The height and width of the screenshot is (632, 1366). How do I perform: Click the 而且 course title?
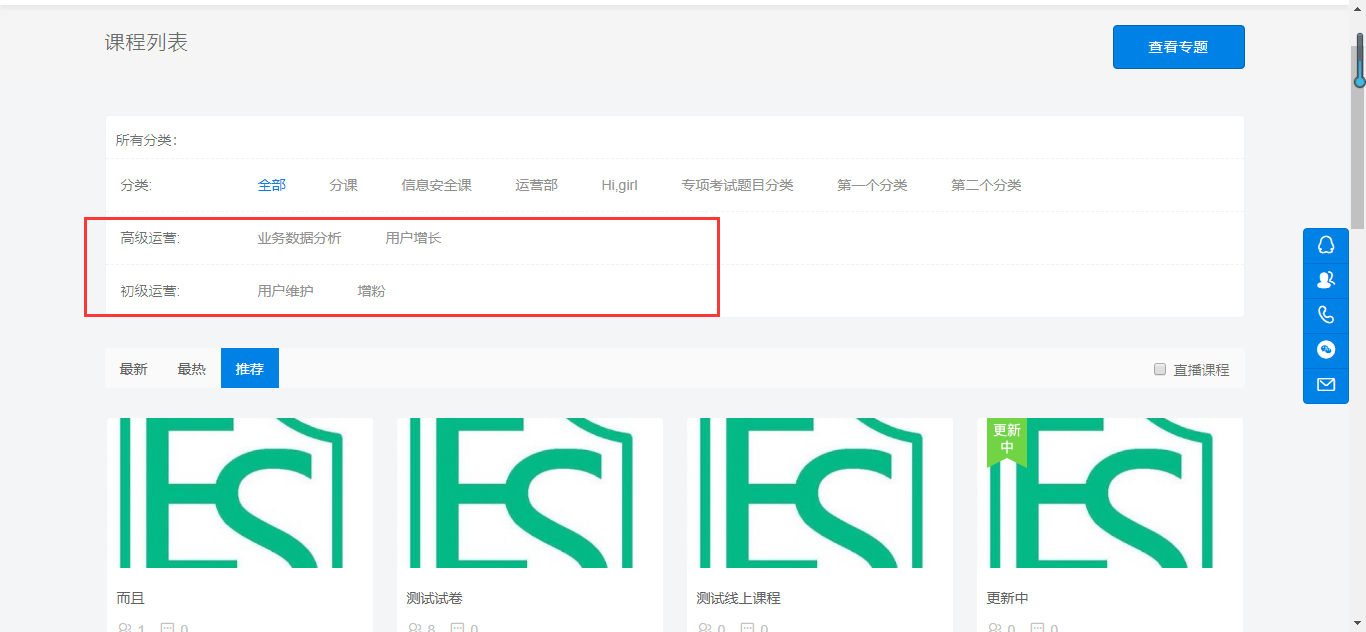[131, 598]
